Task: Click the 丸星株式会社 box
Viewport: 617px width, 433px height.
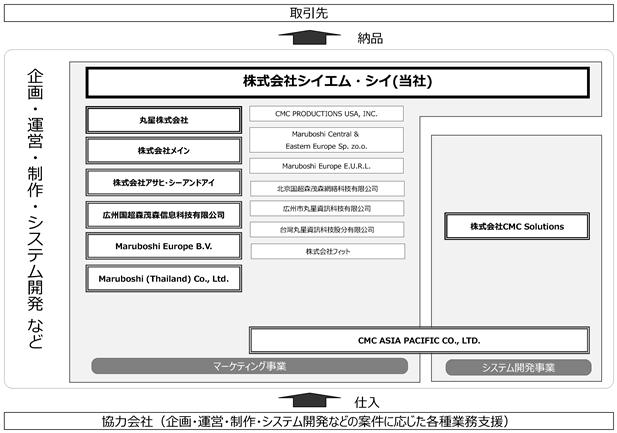Action: pos(164,120)
